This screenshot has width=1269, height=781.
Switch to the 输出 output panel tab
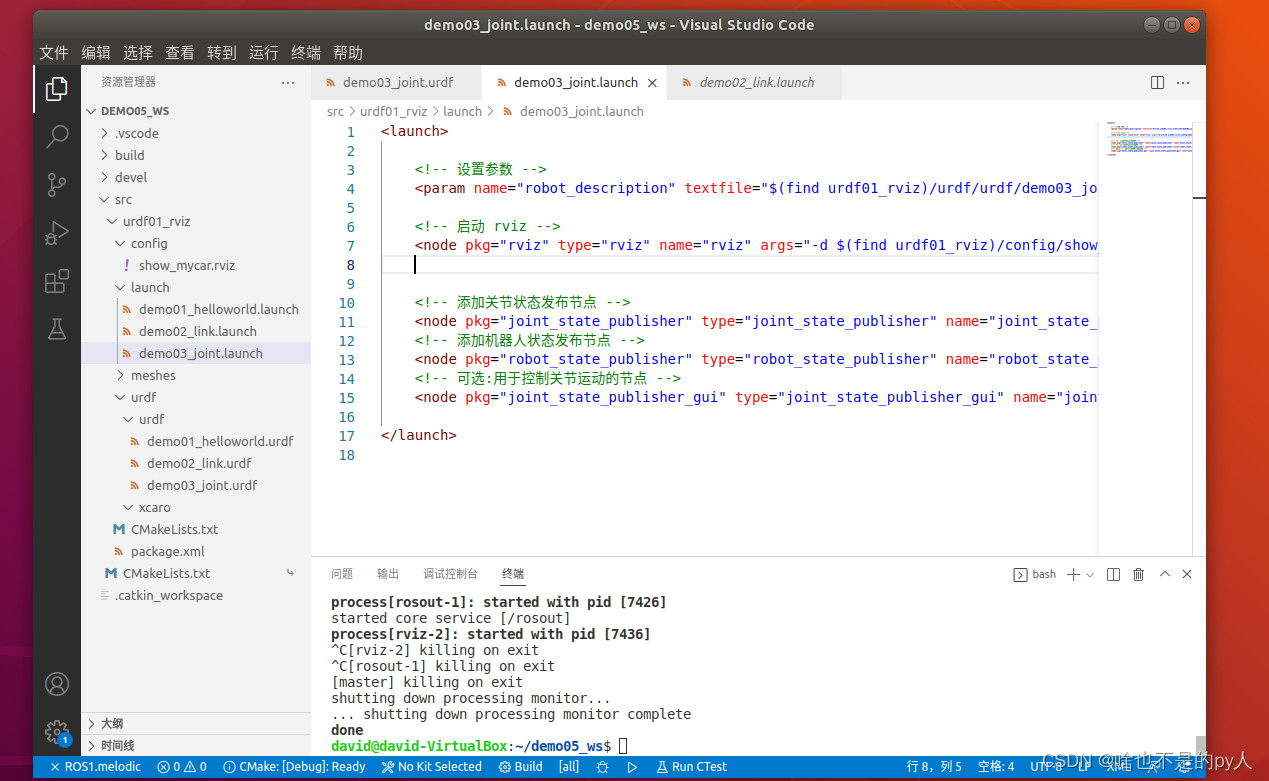coord(388,574)
